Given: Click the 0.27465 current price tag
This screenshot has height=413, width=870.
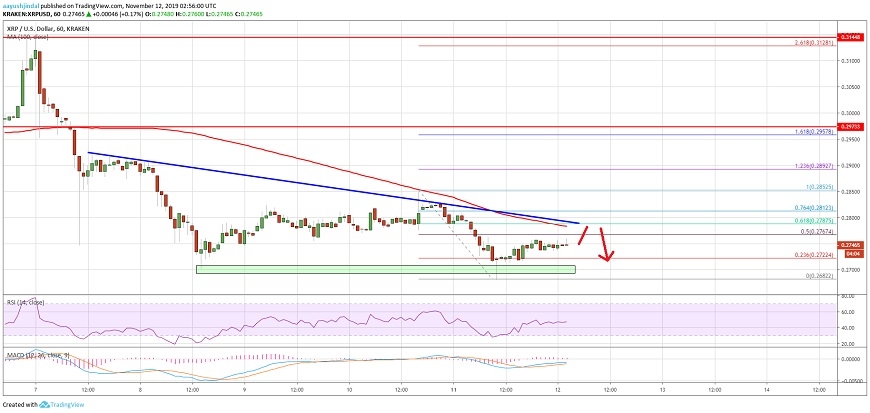Looking at the screenshot, I should pyautogui.click(x=853, y=245).
